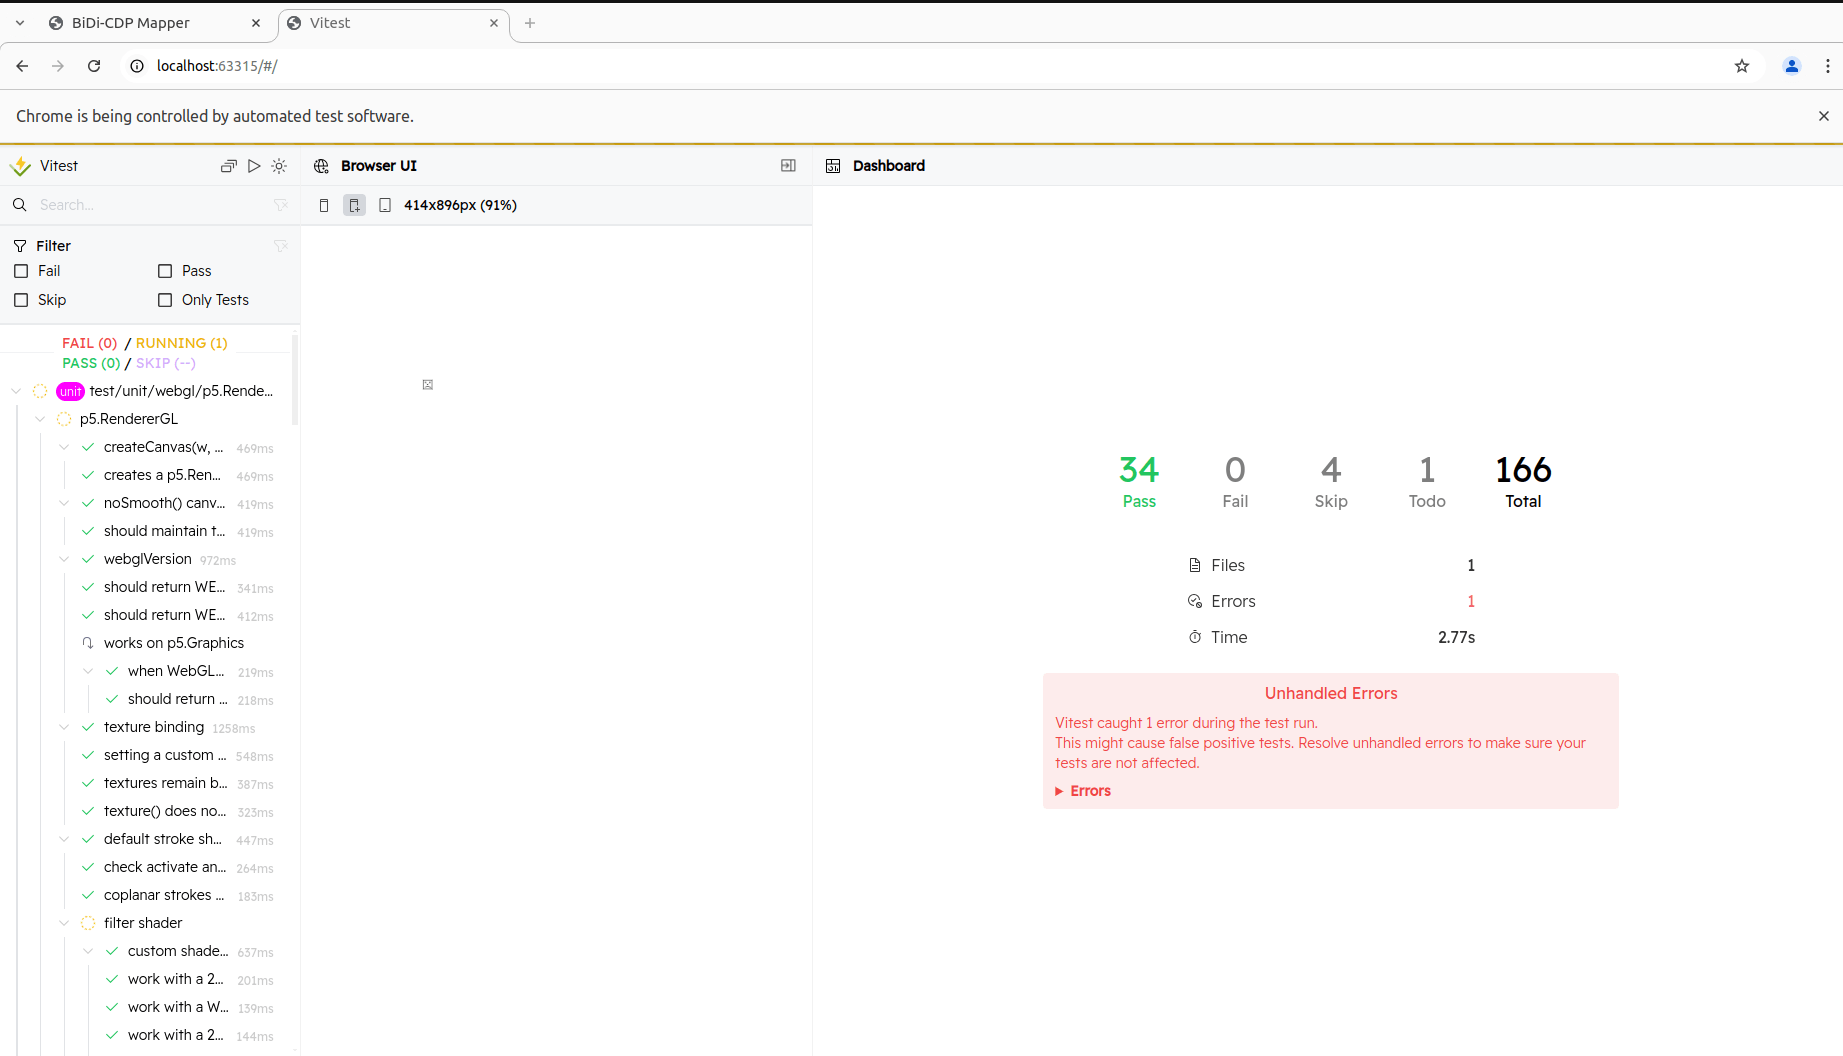The height and width of the screenshot is (1056, 1843).
Task: Click the Browser UI globe icon
Action: (x=321, y=166)
